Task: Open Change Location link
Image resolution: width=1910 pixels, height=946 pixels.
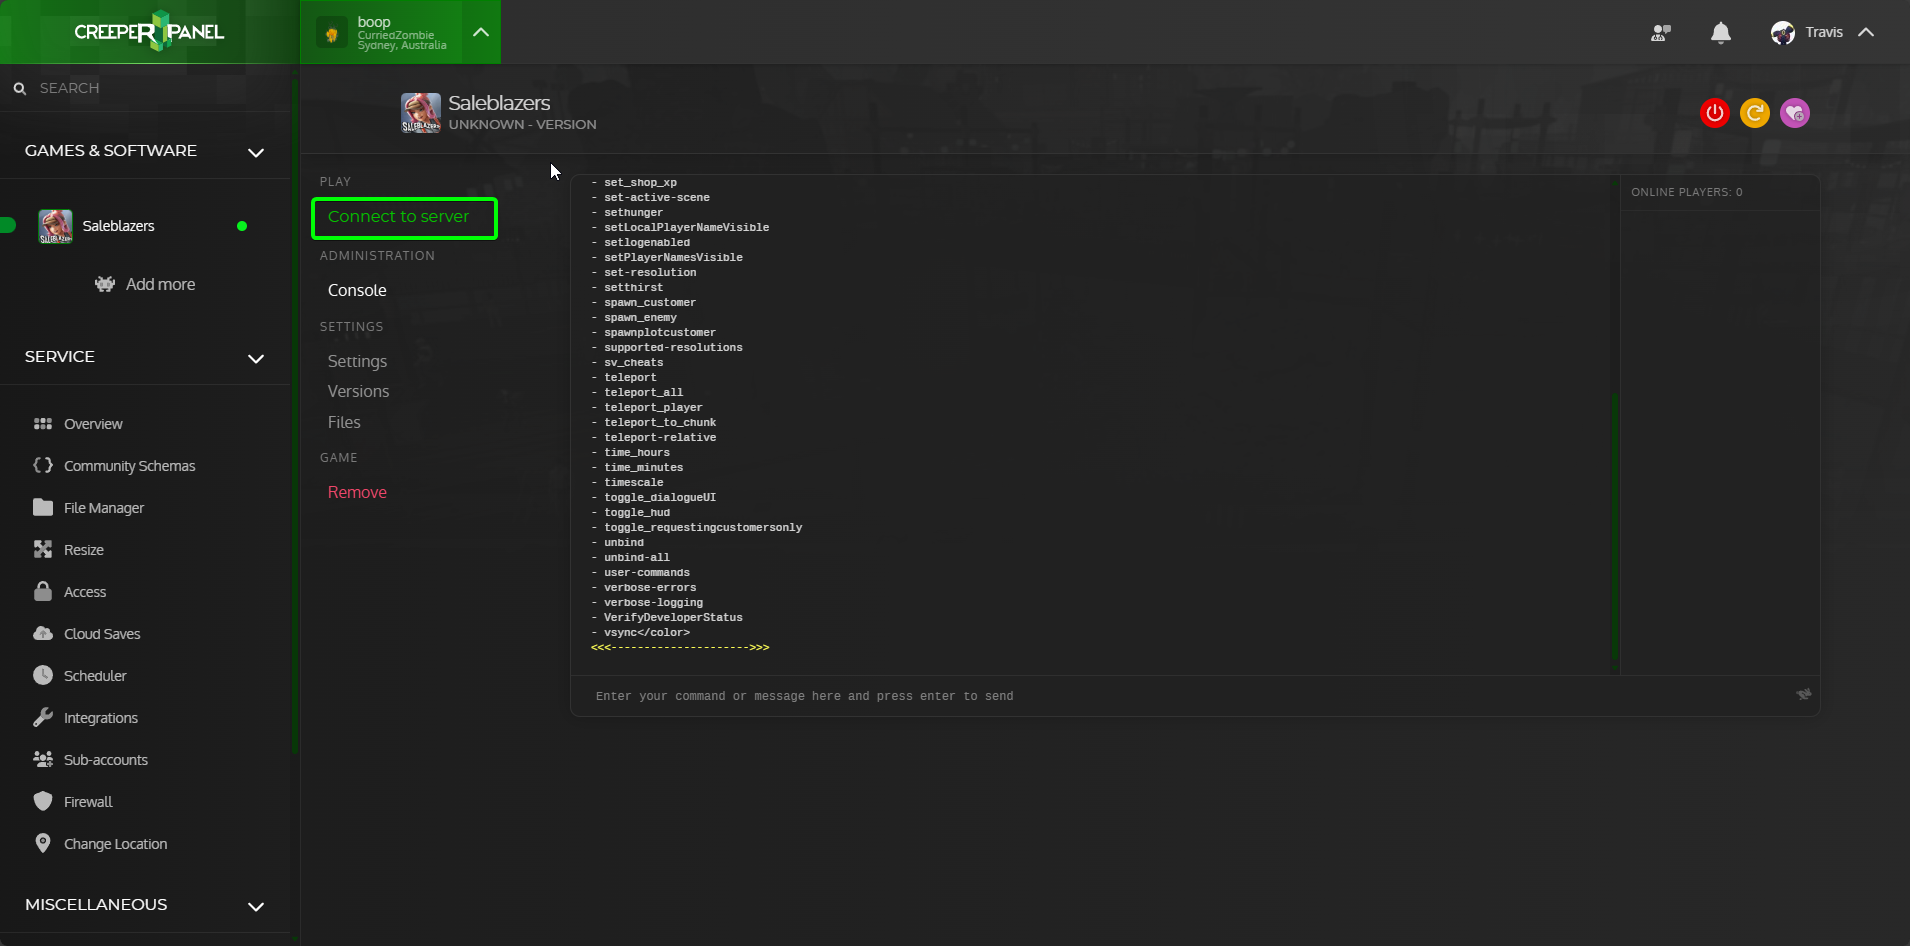Action: coord(115,844)
